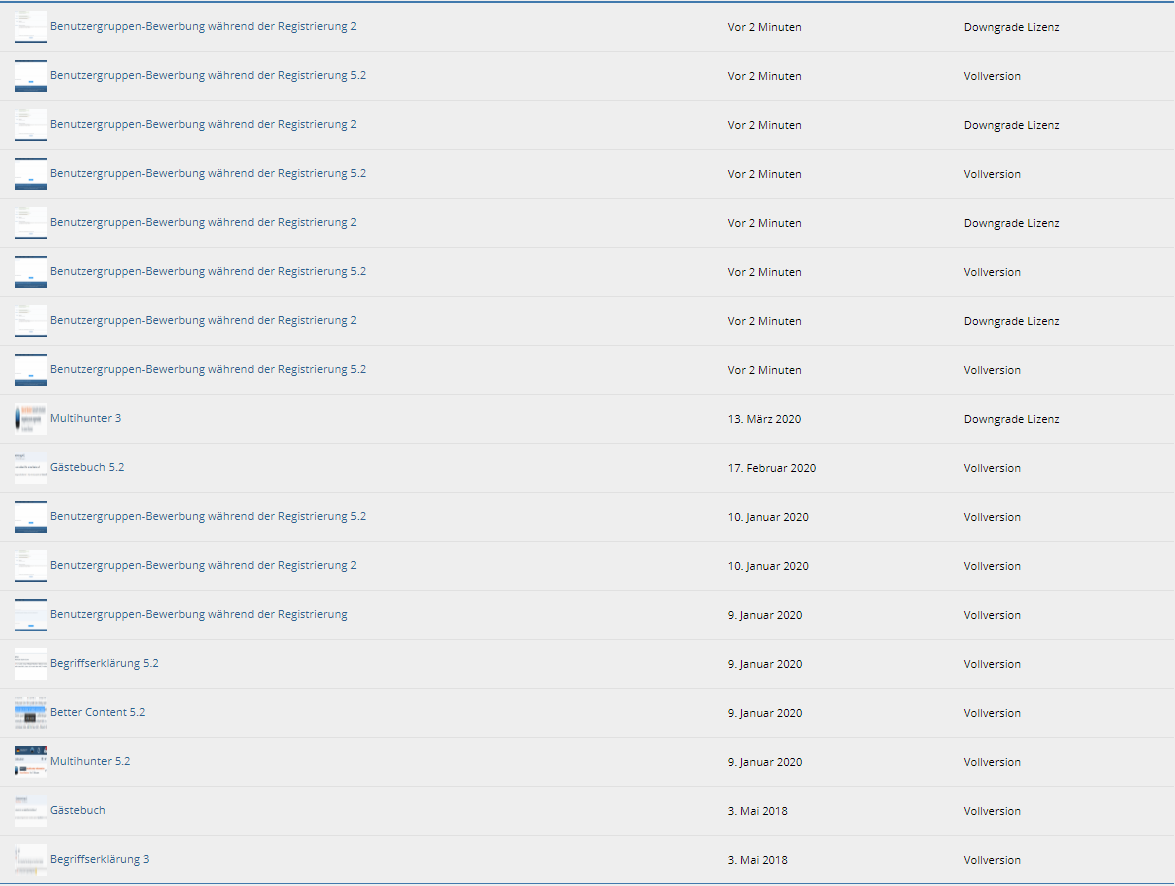Screen dimensions: 1175x886
Task: Open the Begriffserklärung 3 link
Action: pyautogui.click(x=99, y=859)
